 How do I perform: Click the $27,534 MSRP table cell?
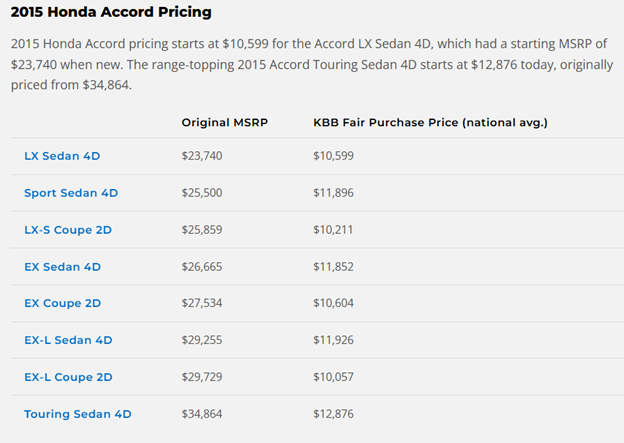tap(201, 303)
